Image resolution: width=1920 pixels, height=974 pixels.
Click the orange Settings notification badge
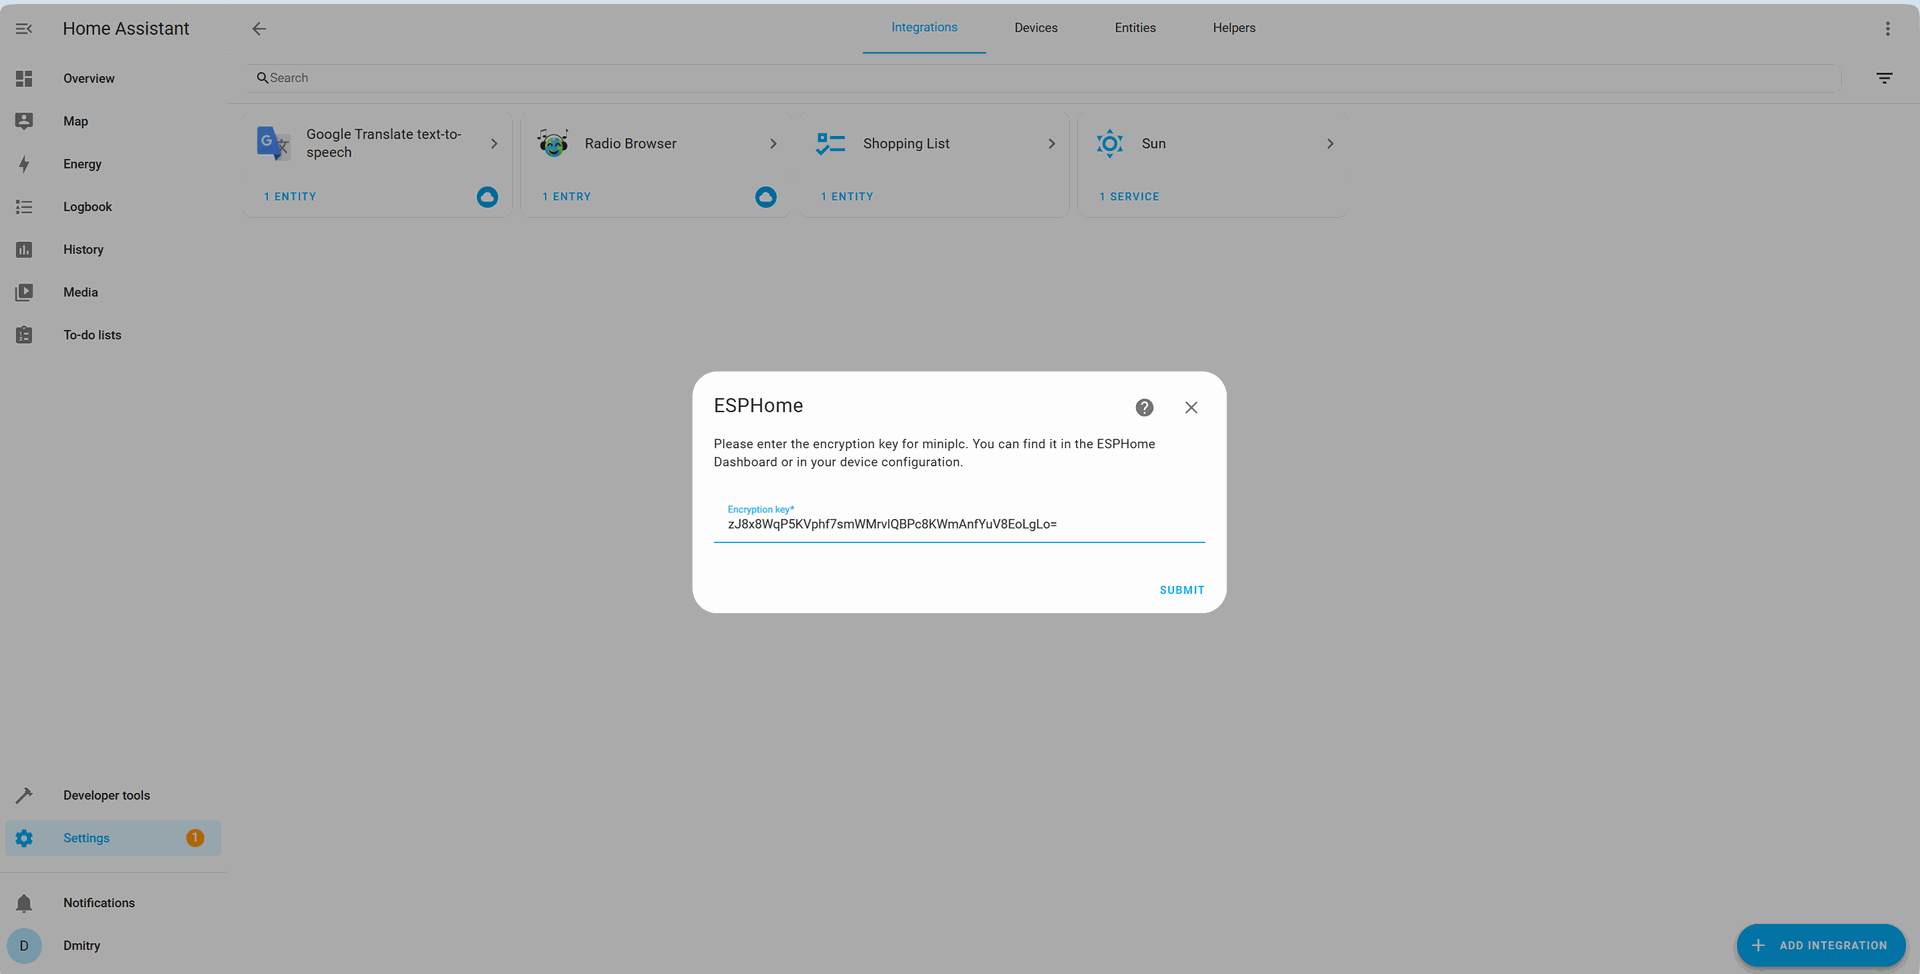(195, 838)
